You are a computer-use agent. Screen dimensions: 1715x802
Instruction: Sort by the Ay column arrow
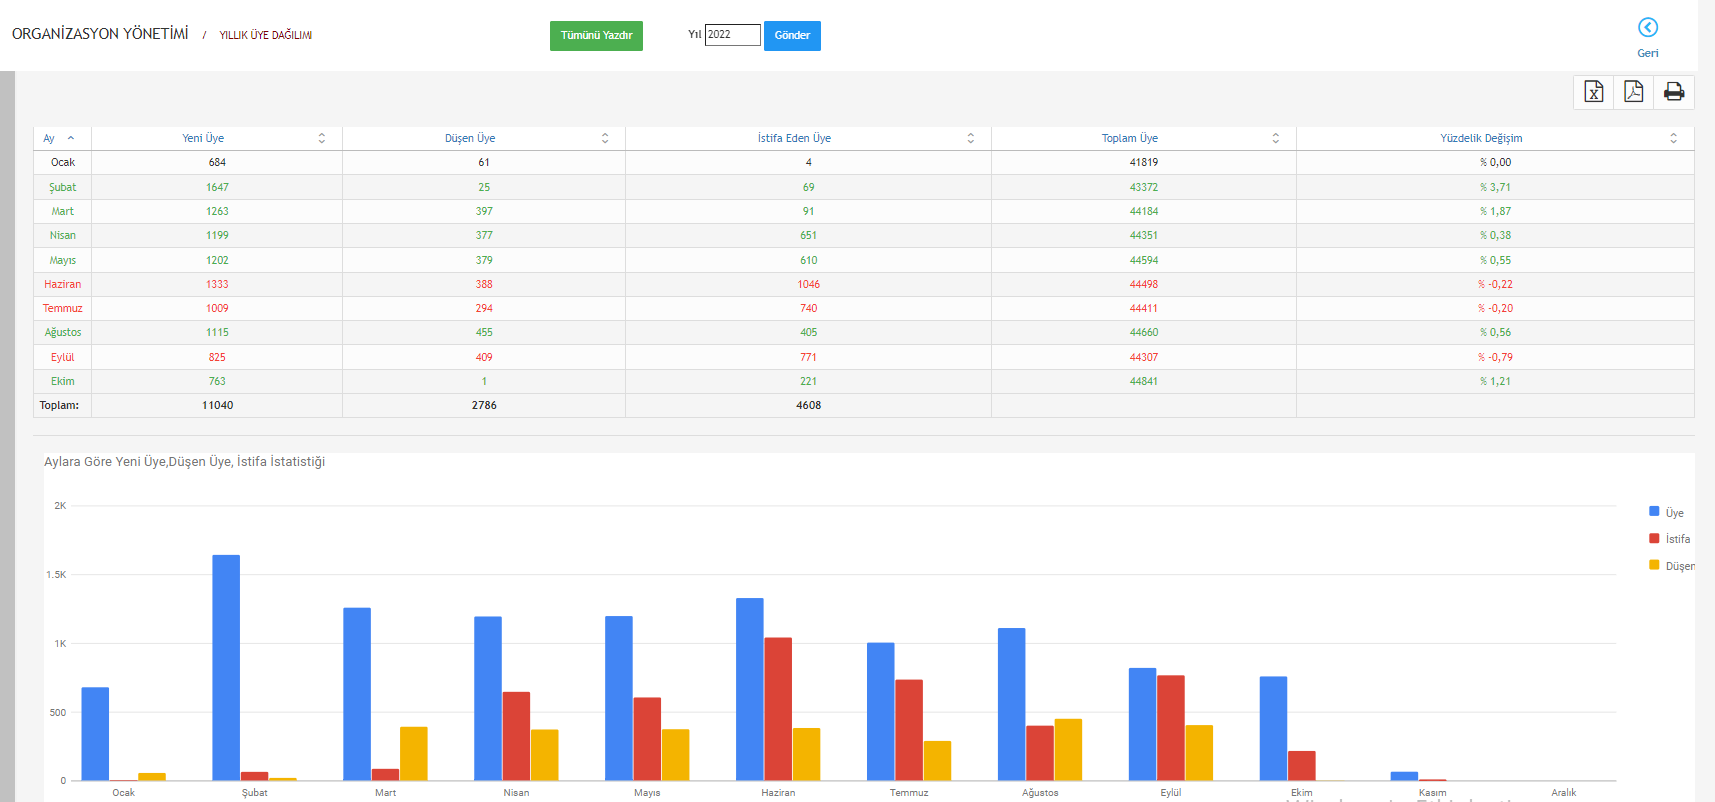[71, 138]
